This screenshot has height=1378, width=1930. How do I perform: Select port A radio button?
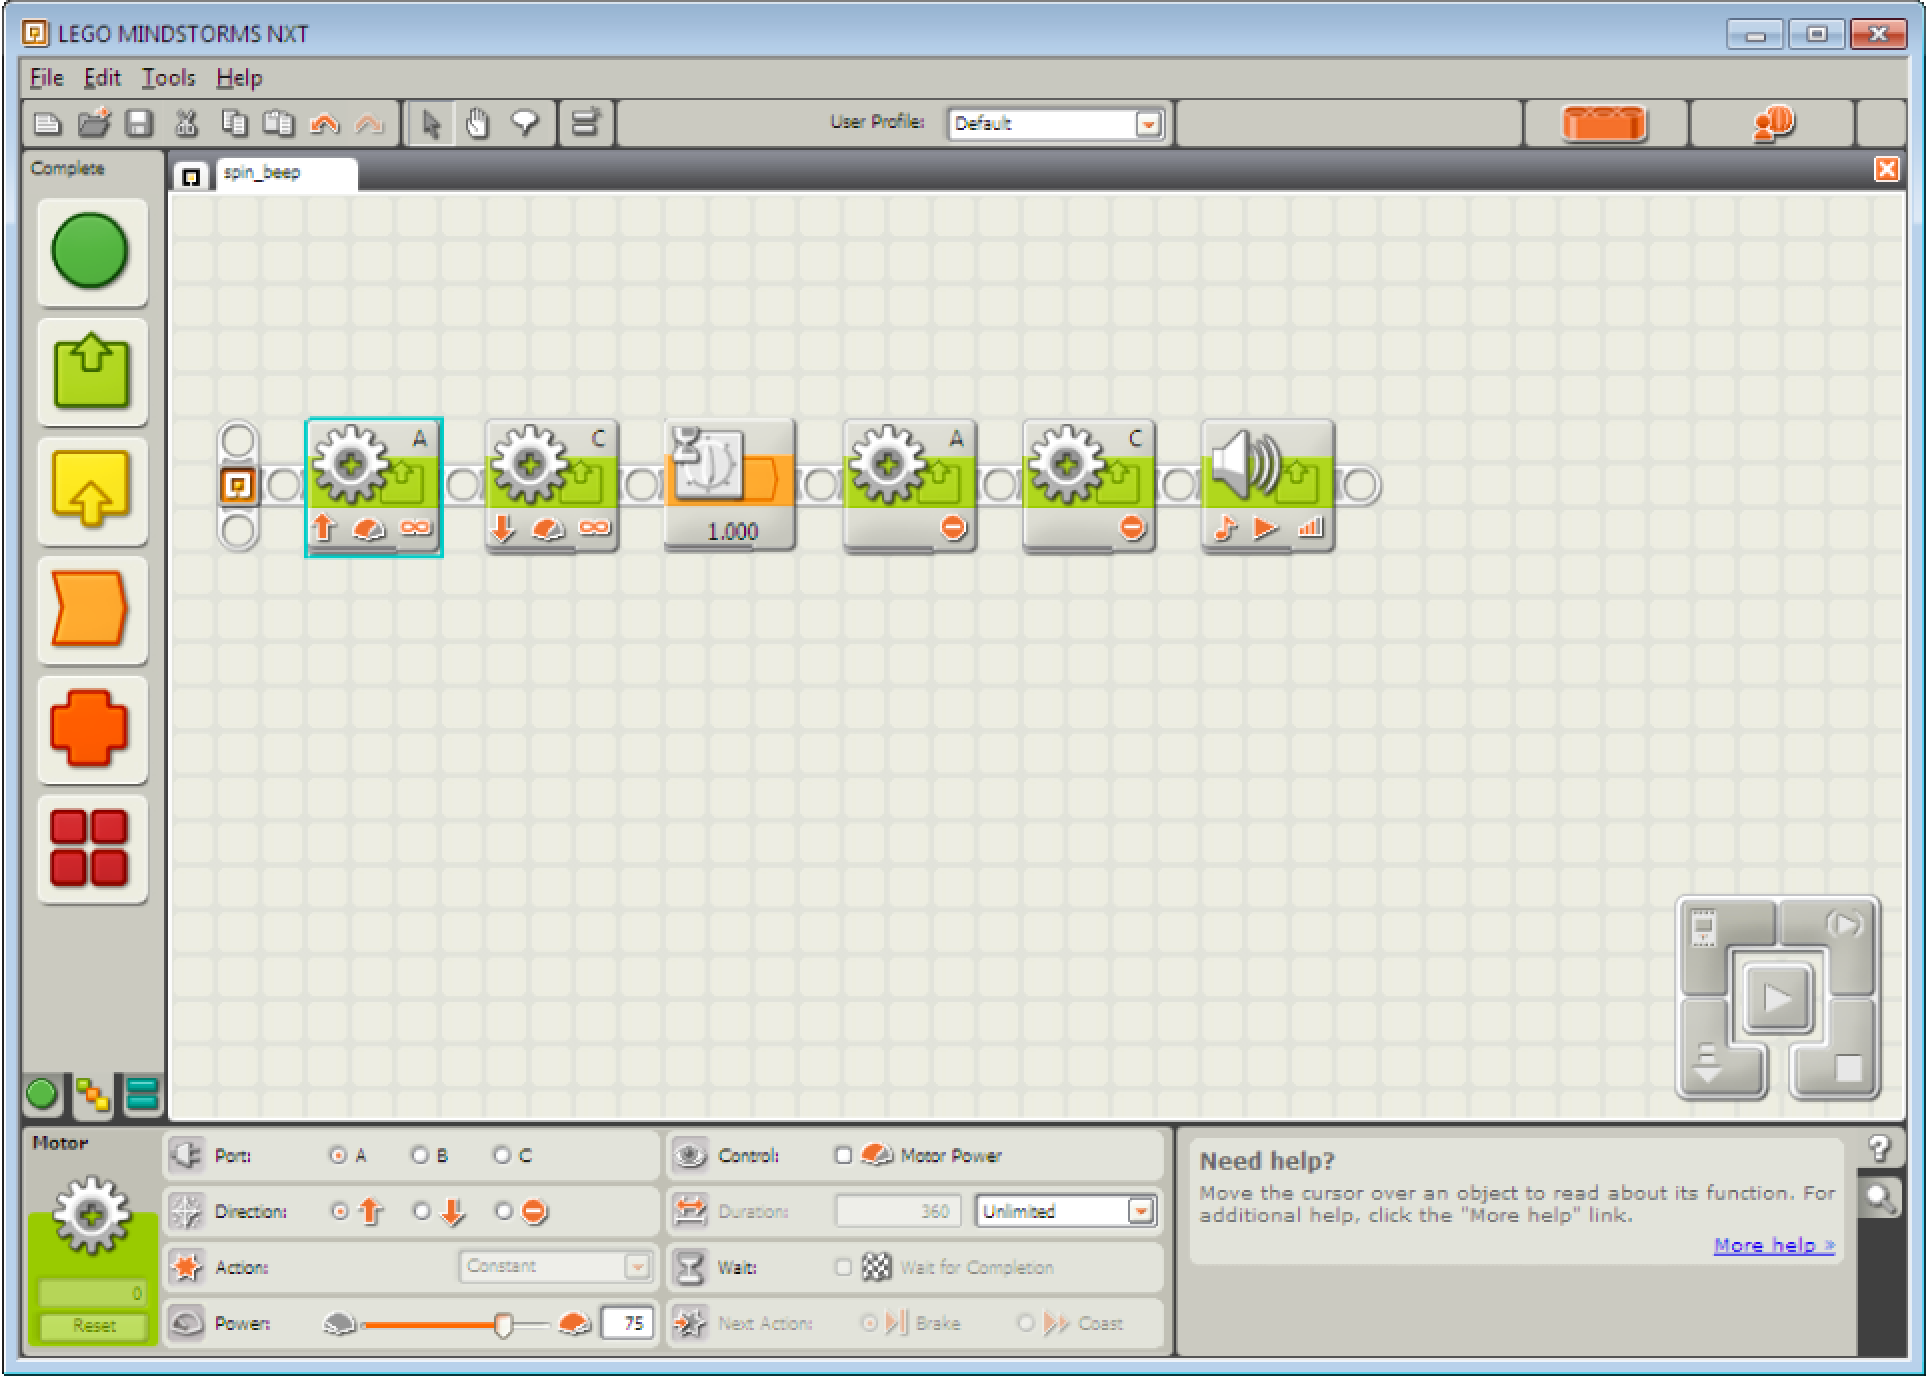tap(338, 1156)
